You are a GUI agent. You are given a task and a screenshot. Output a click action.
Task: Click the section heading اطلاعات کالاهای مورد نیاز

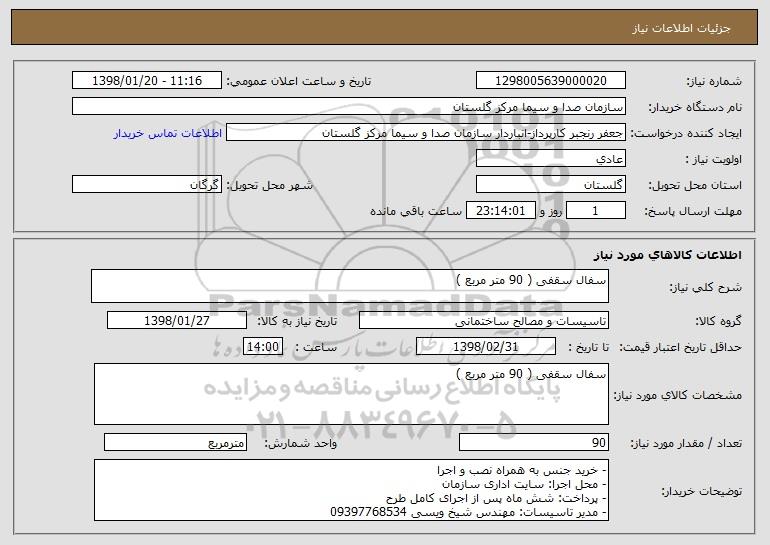[x=667, y=254]
